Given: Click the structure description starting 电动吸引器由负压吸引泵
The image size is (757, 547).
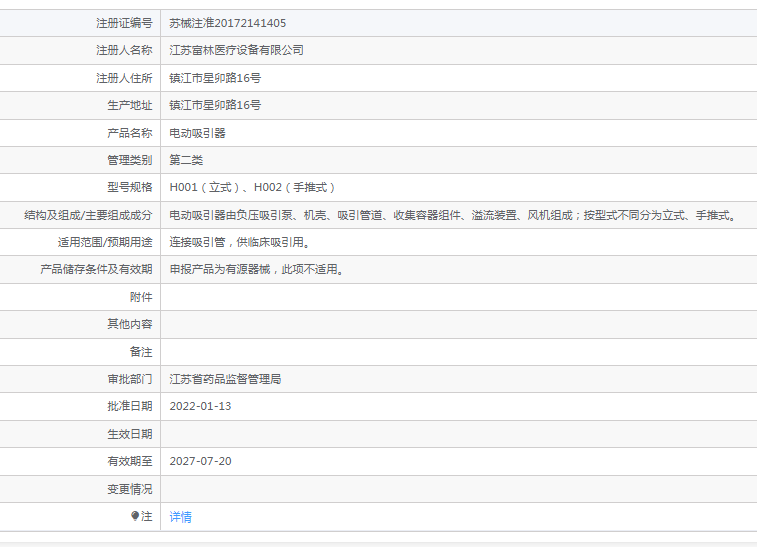Looking at the screenshot, I should click(453, 215).
